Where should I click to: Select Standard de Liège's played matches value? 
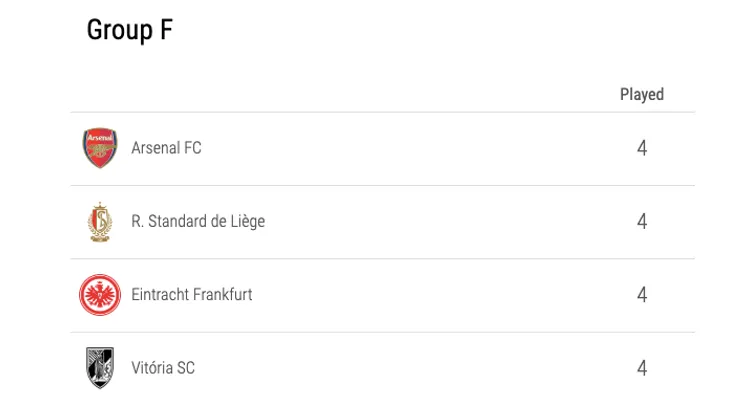pyautogui.click(x=642, y=221)
